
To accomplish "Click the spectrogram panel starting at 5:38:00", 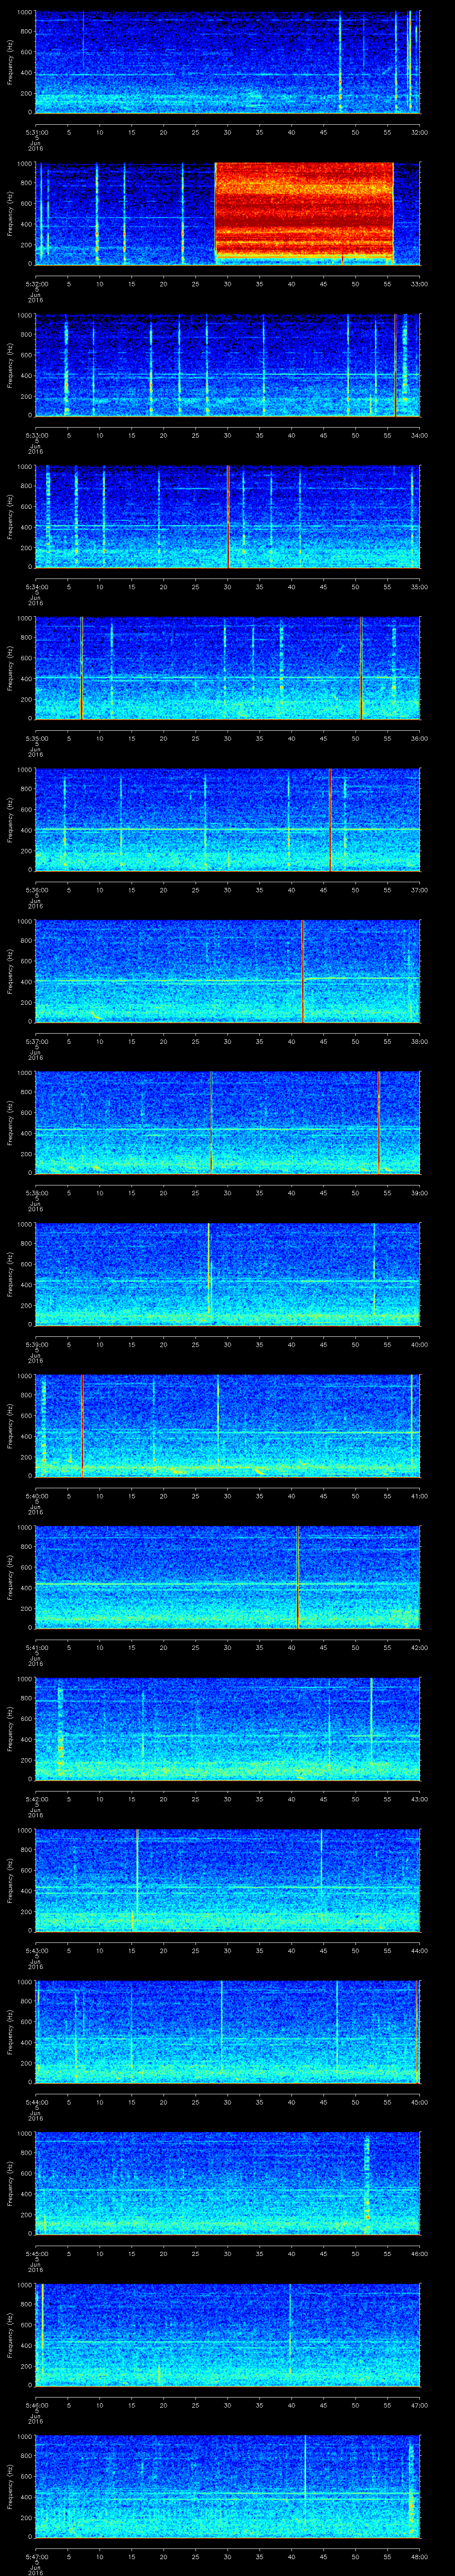I will (228, 1122).
